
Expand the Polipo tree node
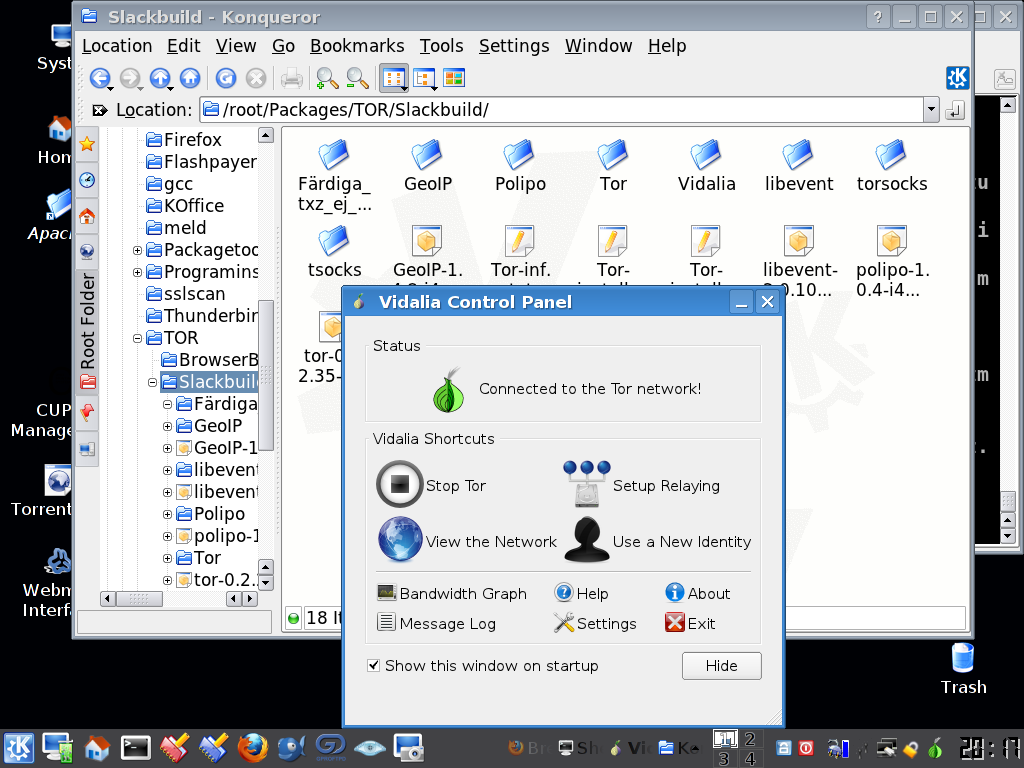[x=168, y=514]
